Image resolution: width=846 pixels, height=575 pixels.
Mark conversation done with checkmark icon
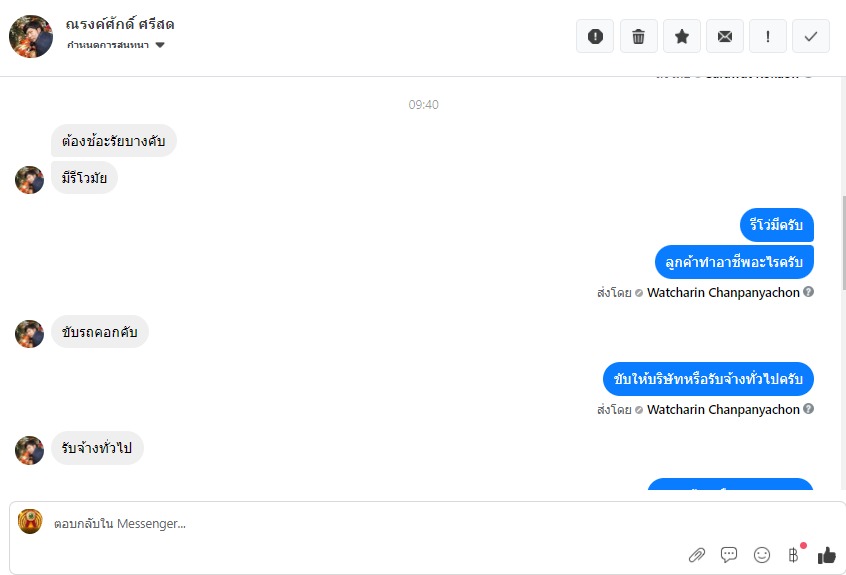point(811,37)
